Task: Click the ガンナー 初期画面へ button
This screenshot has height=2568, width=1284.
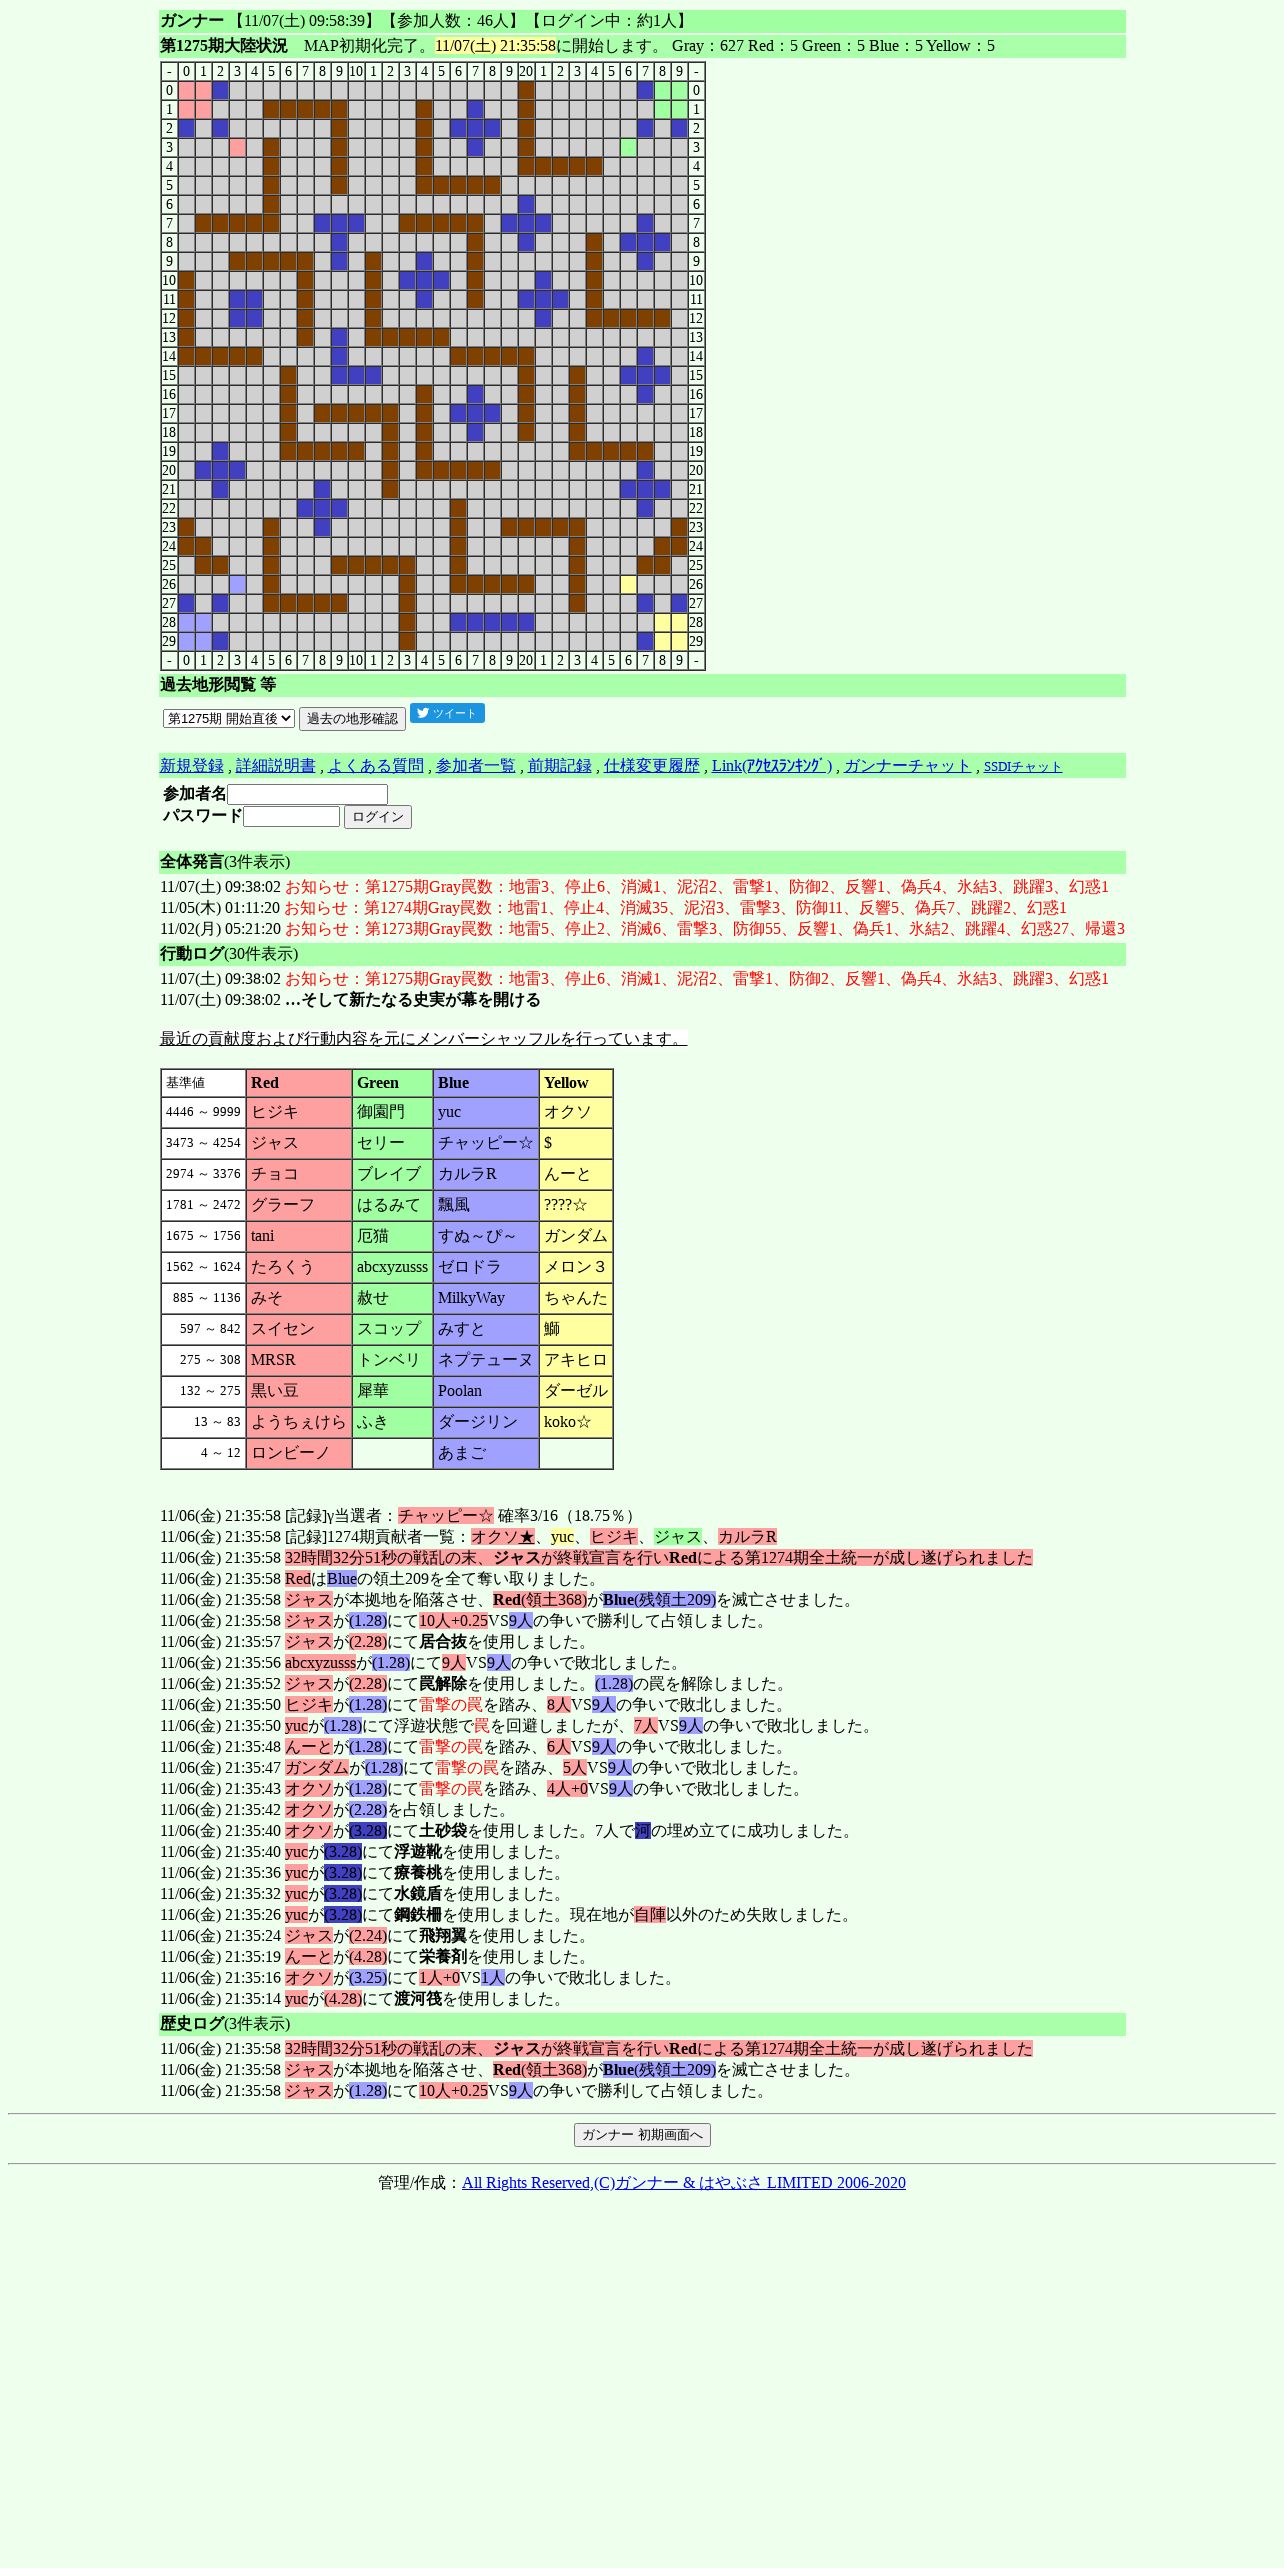Action: click(642, 2135)
